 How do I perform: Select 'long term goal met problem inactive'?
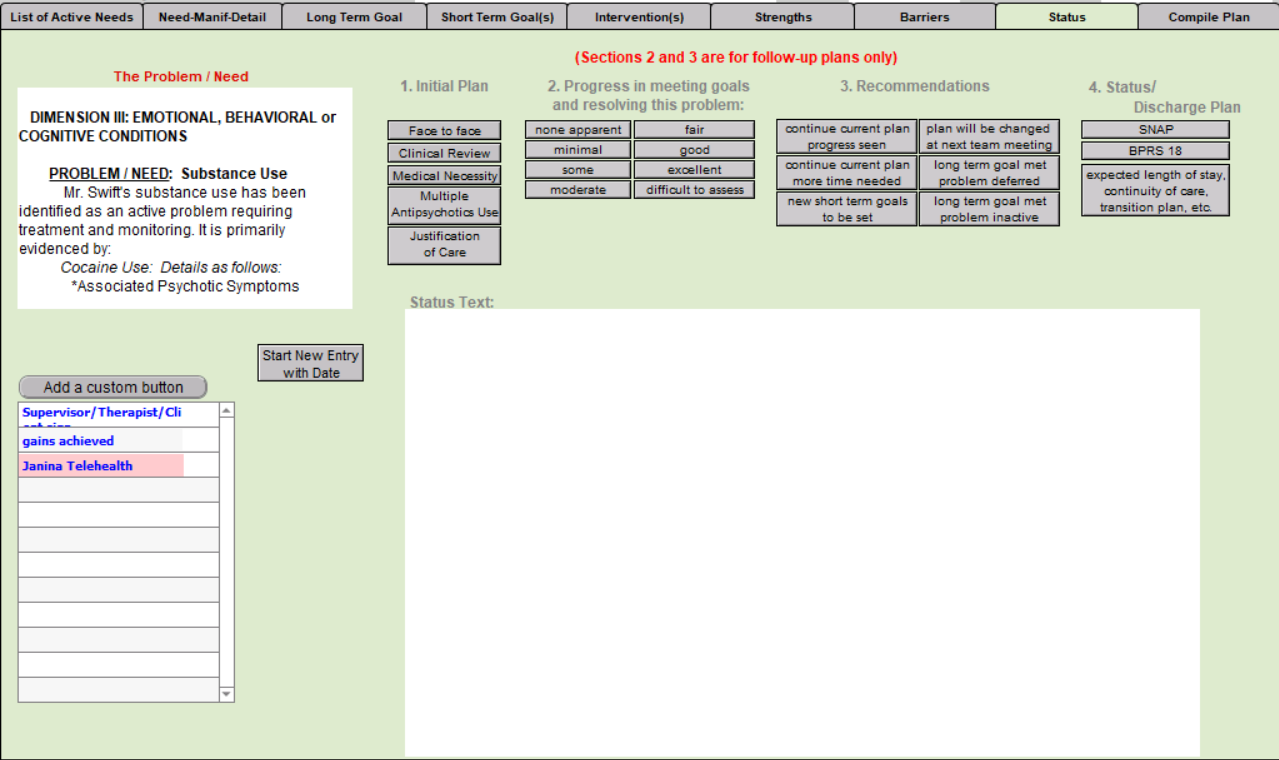point(989,209)
